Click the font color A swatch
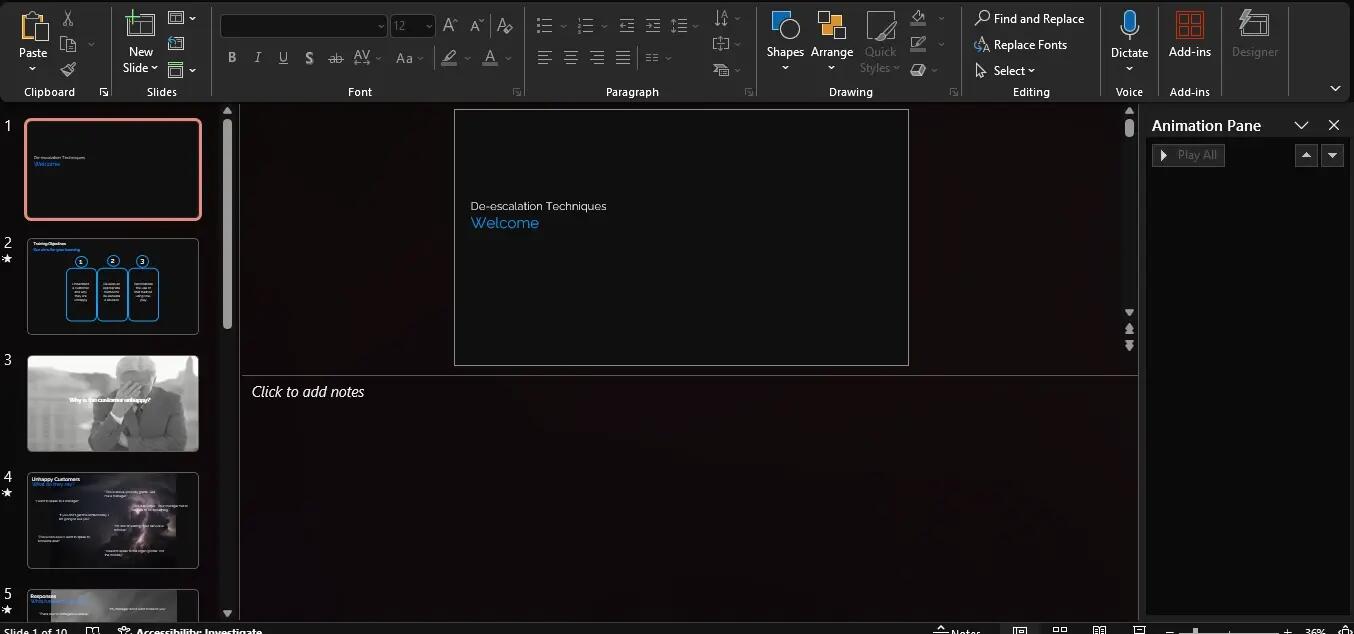This screenshot has height=634, width=1354. pyautogui.click(x=490, y=58)
